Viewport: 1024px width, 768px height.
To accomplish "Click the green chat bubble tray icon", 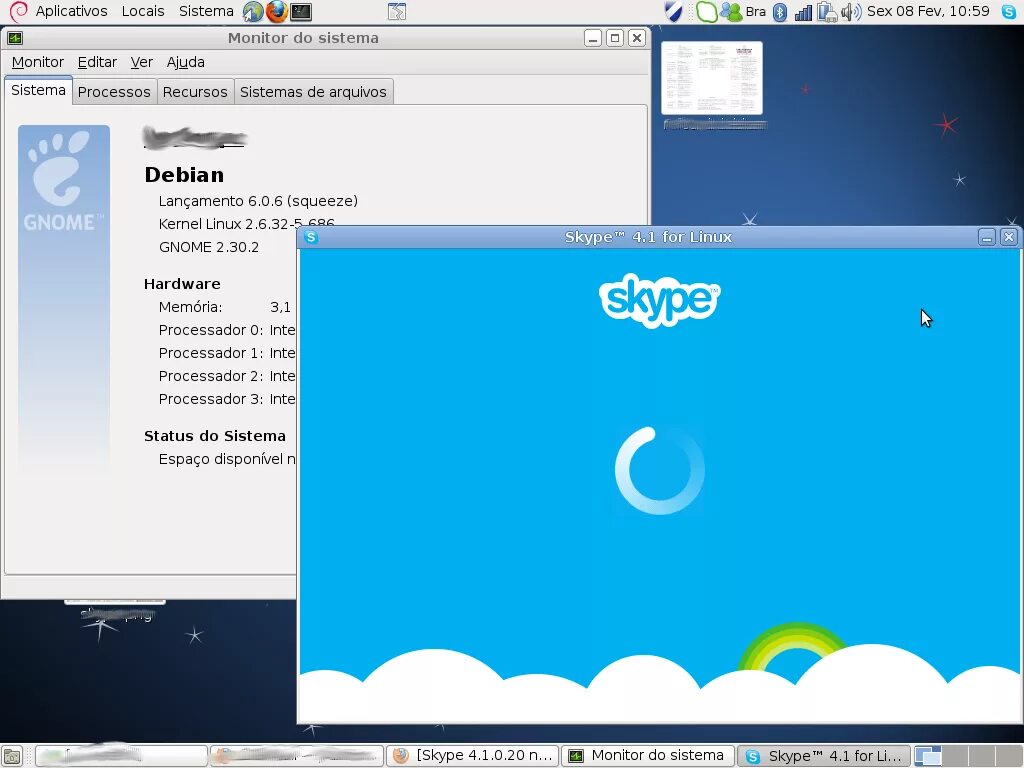I will [705, 12].
